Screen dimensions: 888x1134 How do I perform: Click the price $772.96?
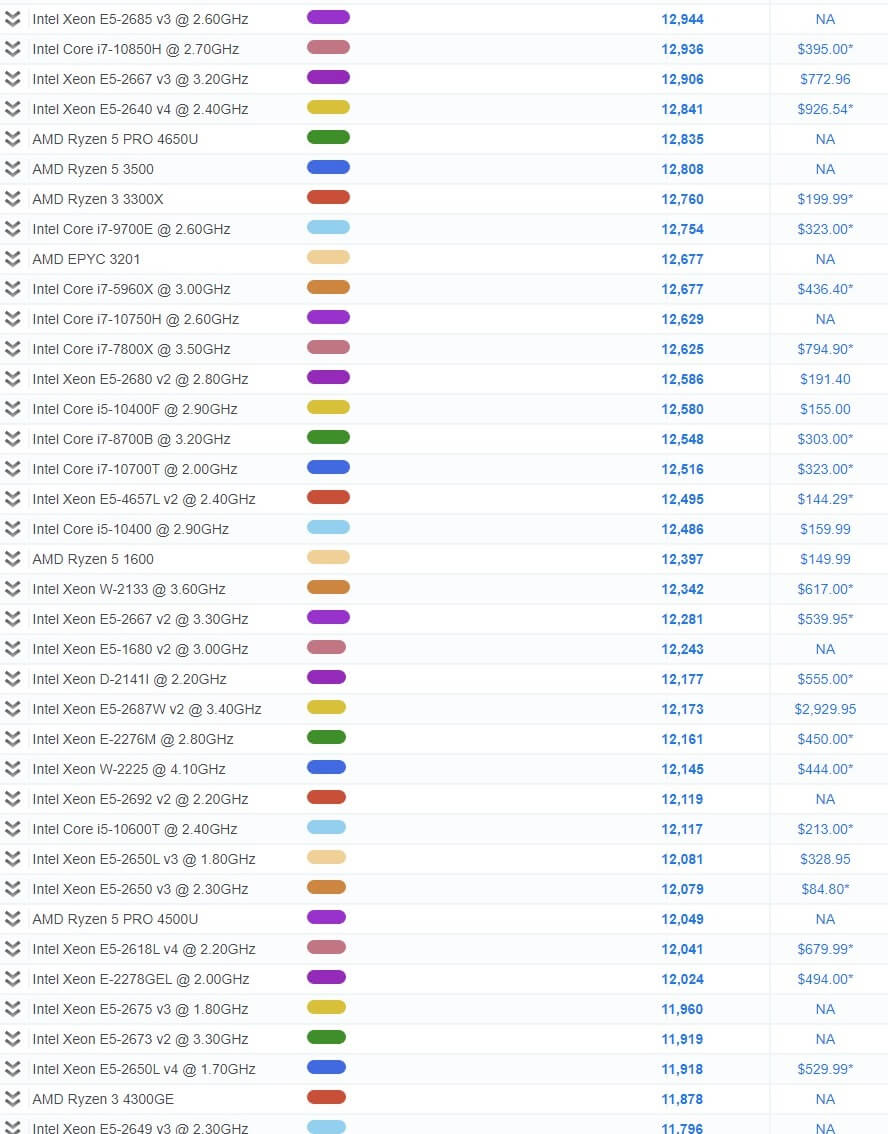click(x=825, y=79)
